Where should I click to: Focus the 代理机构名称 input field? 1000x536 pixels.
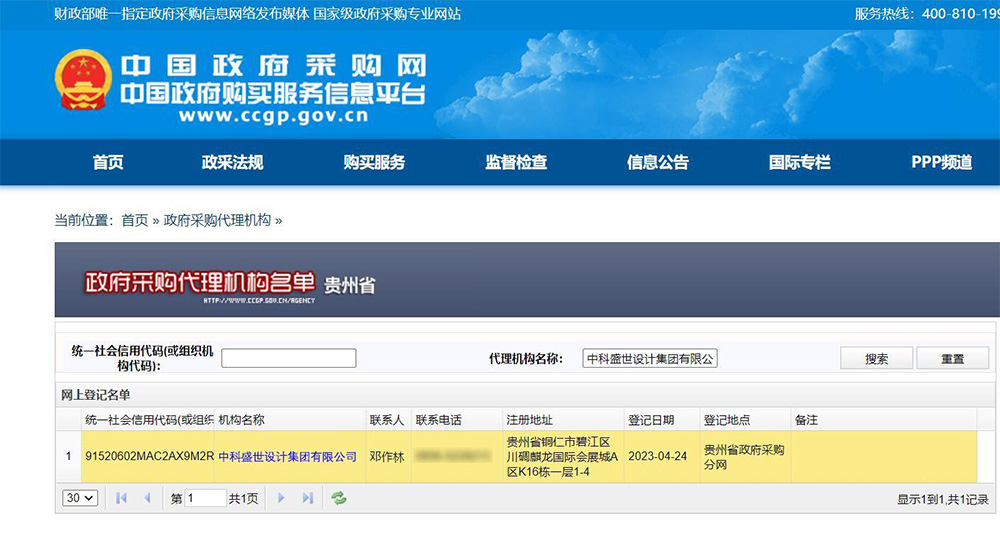coord(650,359)
